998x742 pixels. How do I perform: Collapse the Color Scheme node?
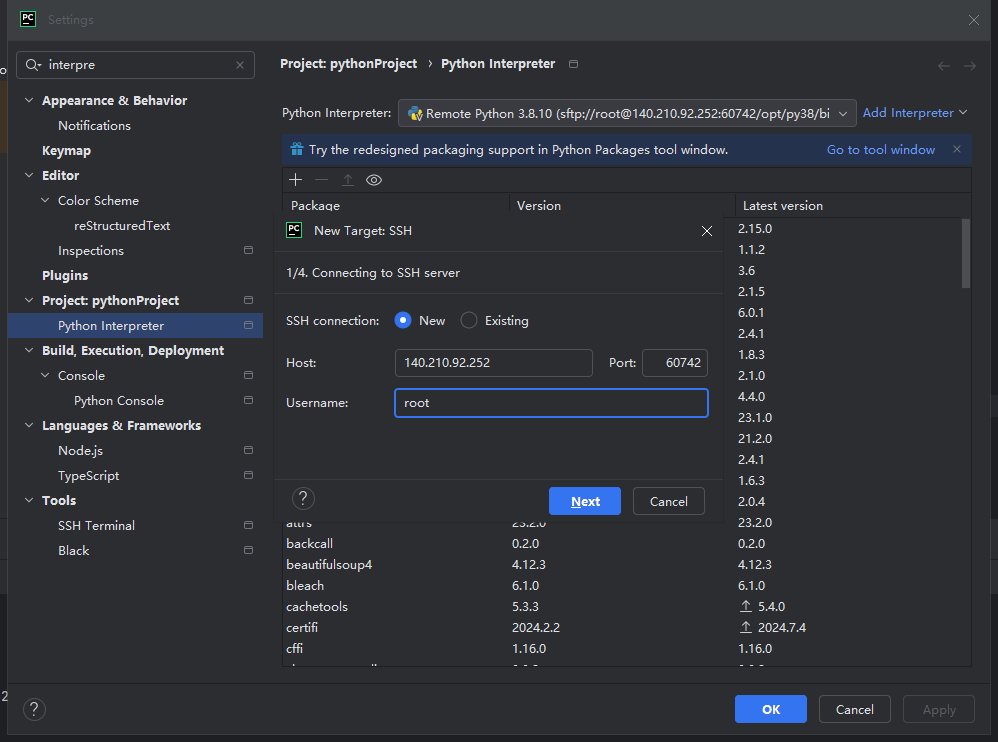[x=45, y=200]
